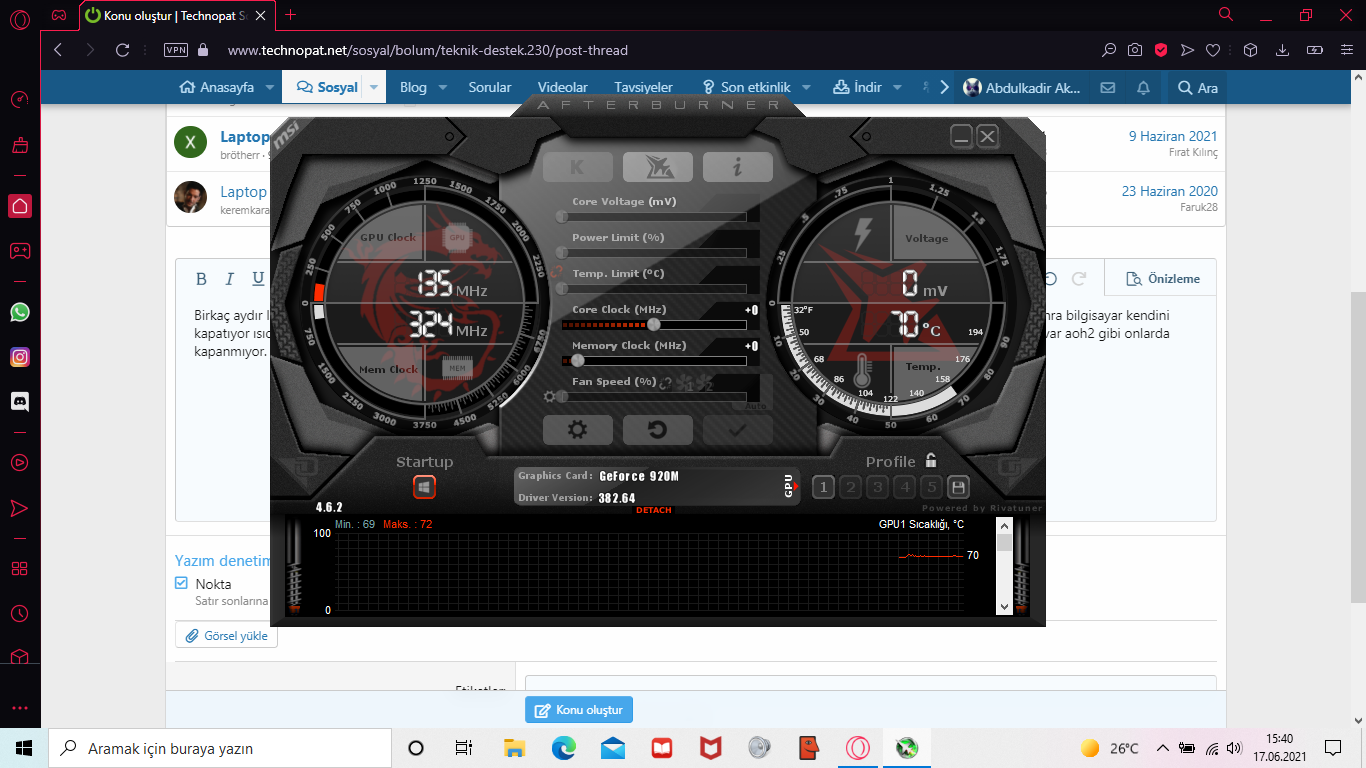
Task: Expand the Anasayfa menu dropdown arrow
Action: [x=270, y=87]
